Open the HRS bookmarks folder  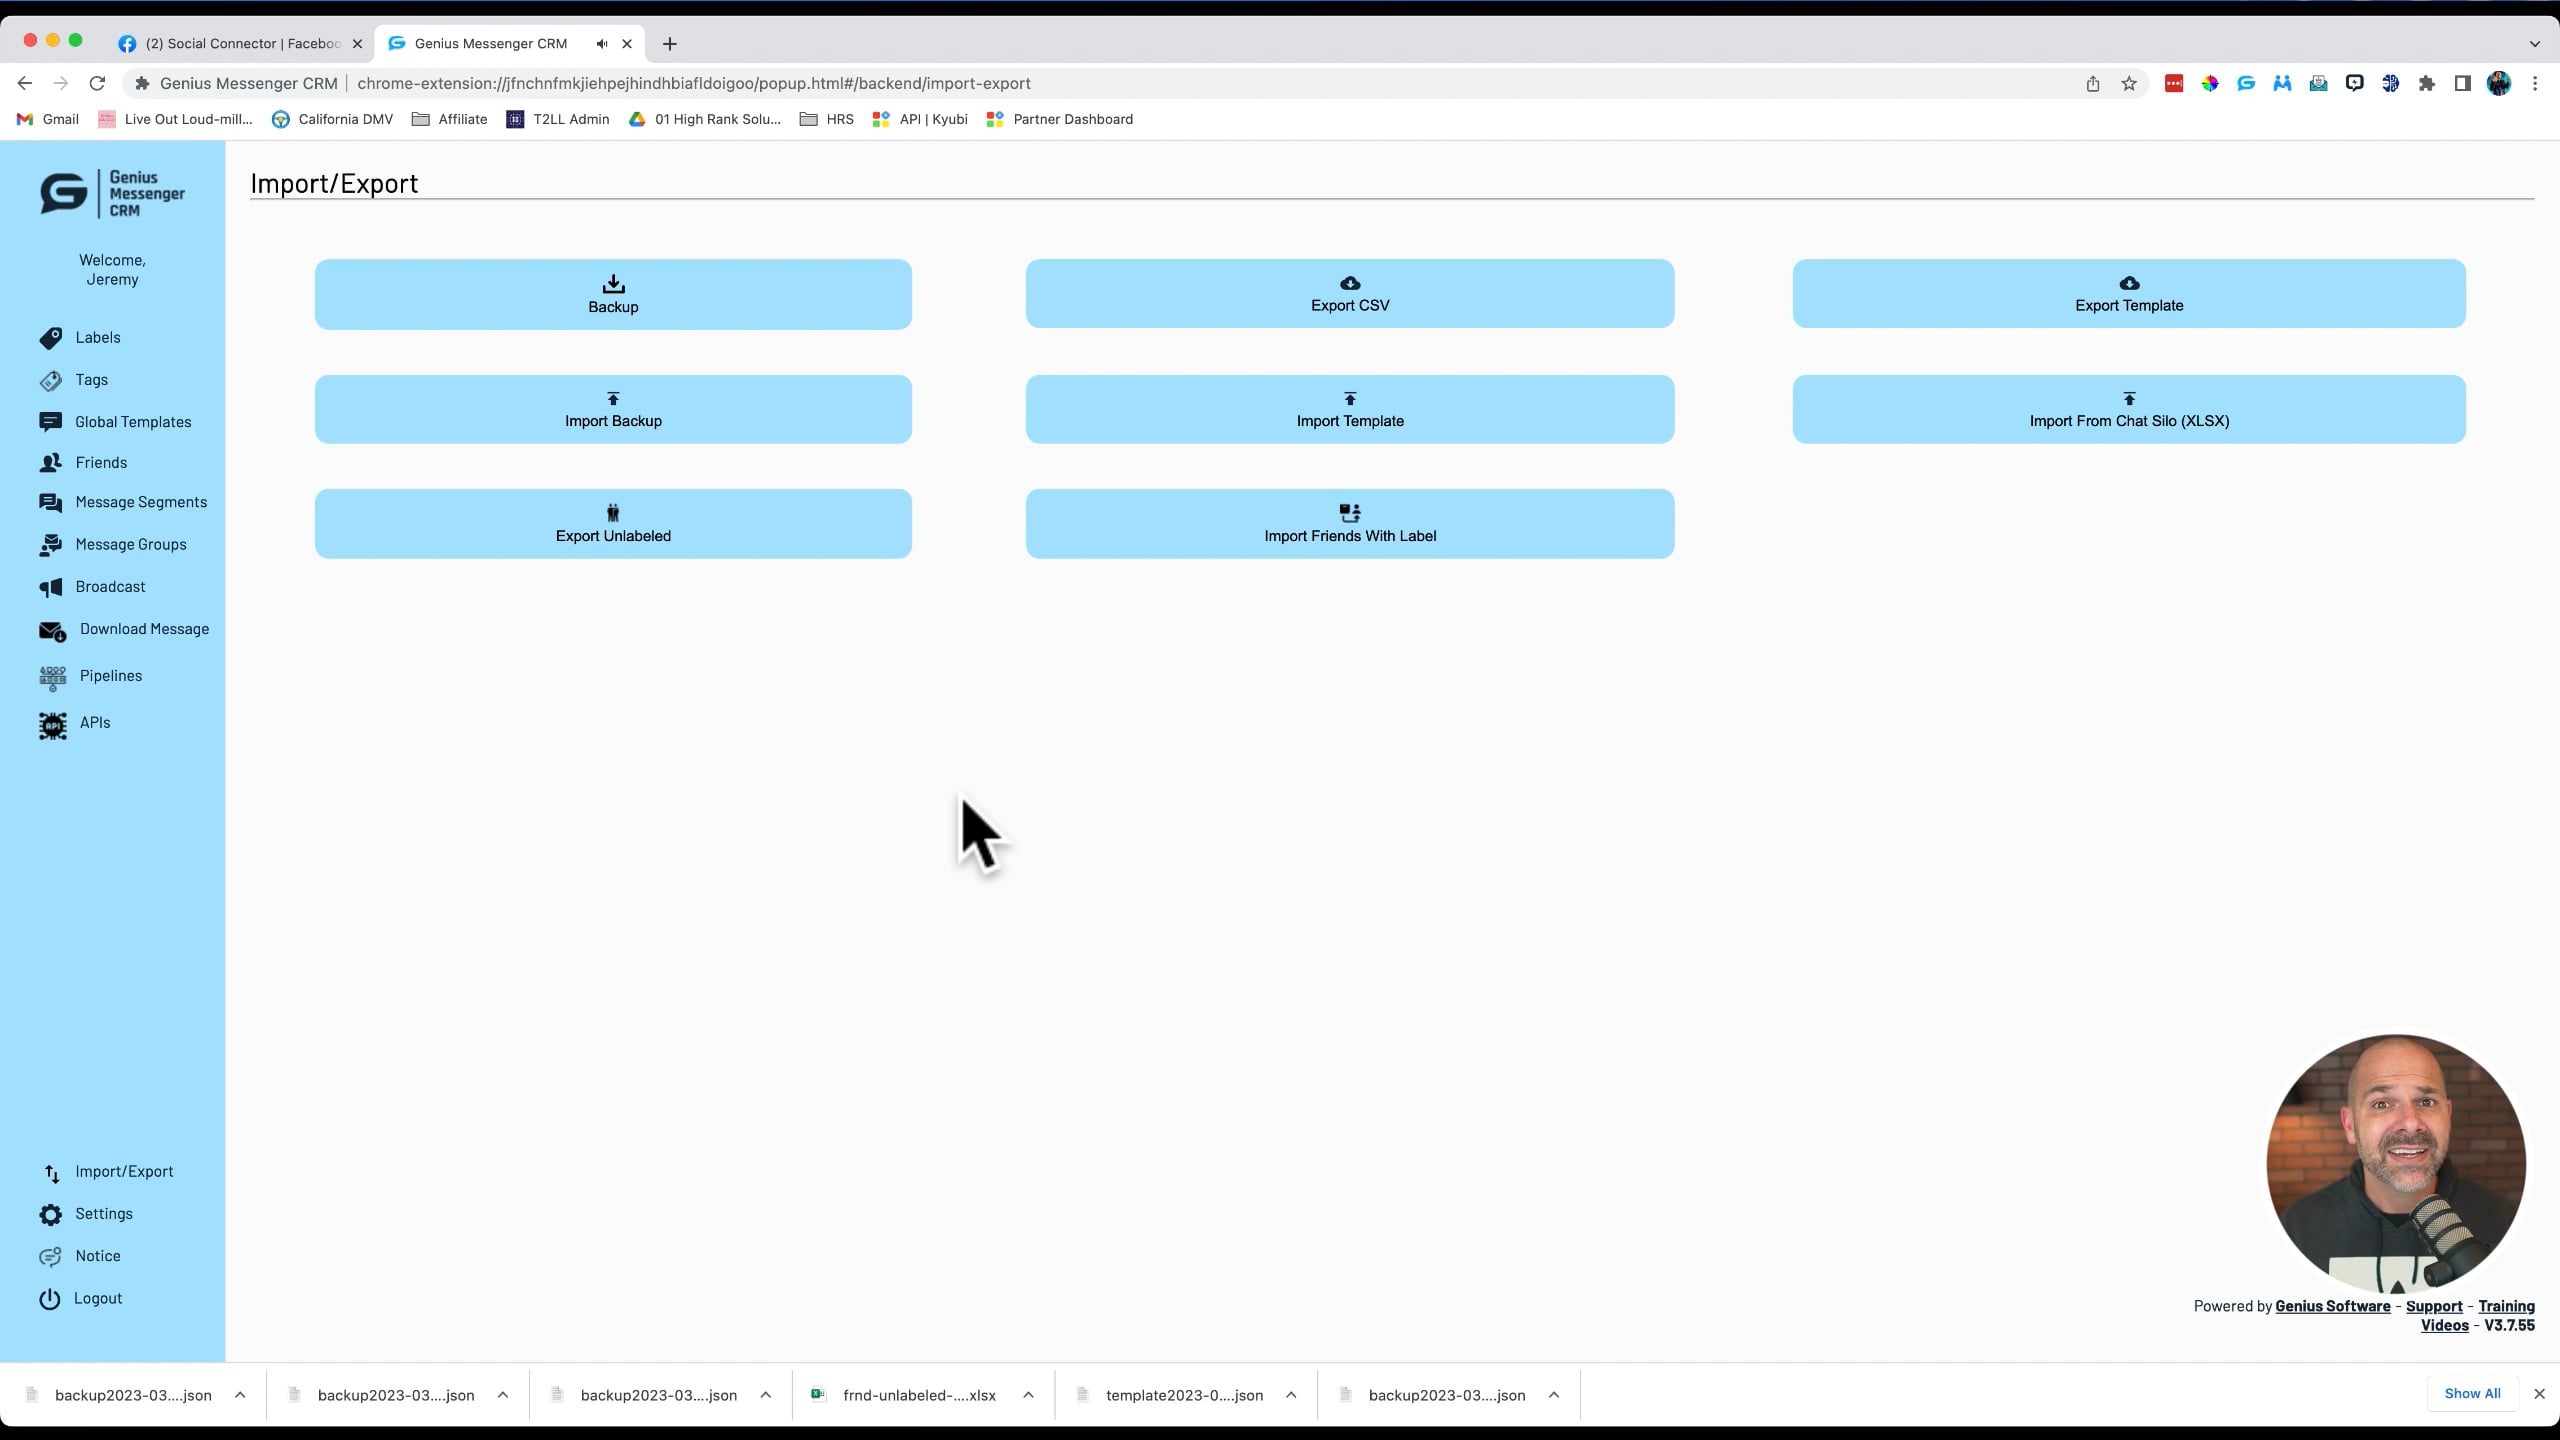[x=827, y=119]
